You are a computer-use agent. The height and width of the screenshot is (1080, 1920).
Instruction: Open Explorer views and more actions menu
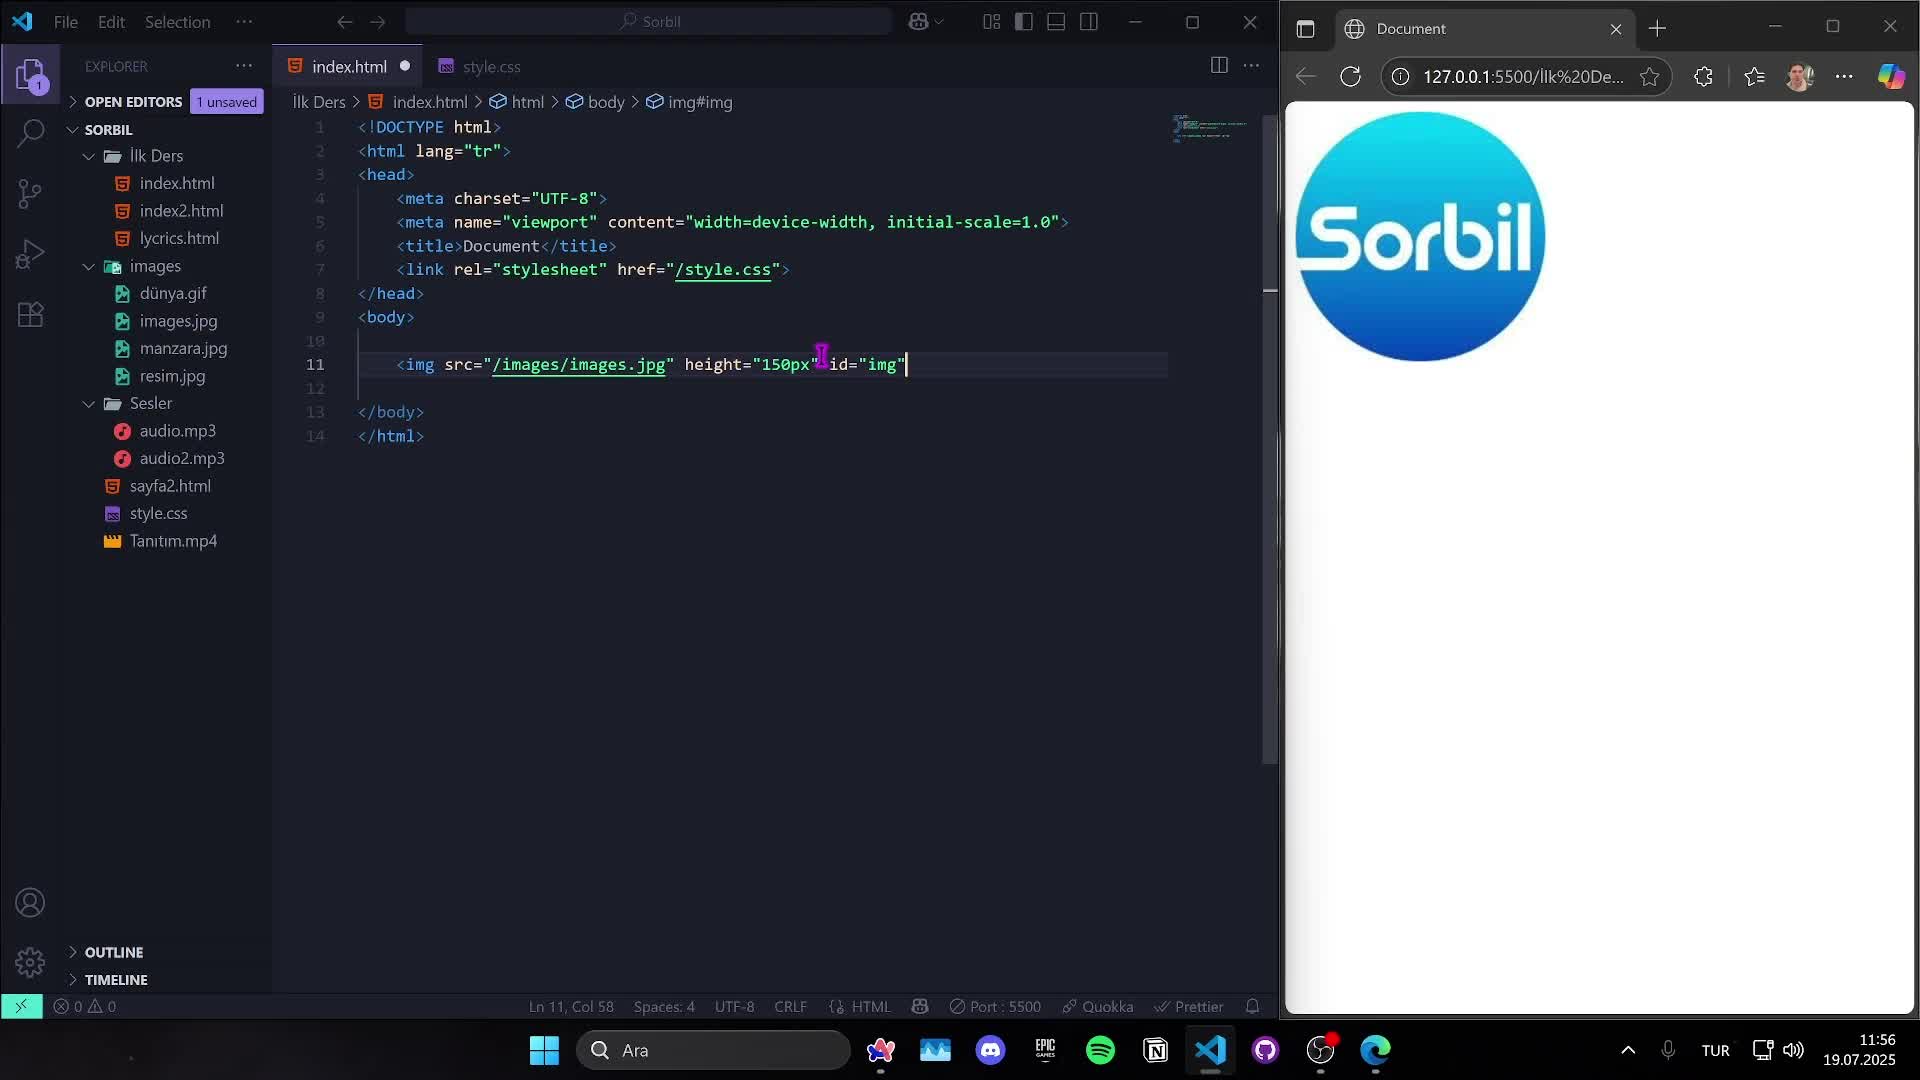(244, 66)
